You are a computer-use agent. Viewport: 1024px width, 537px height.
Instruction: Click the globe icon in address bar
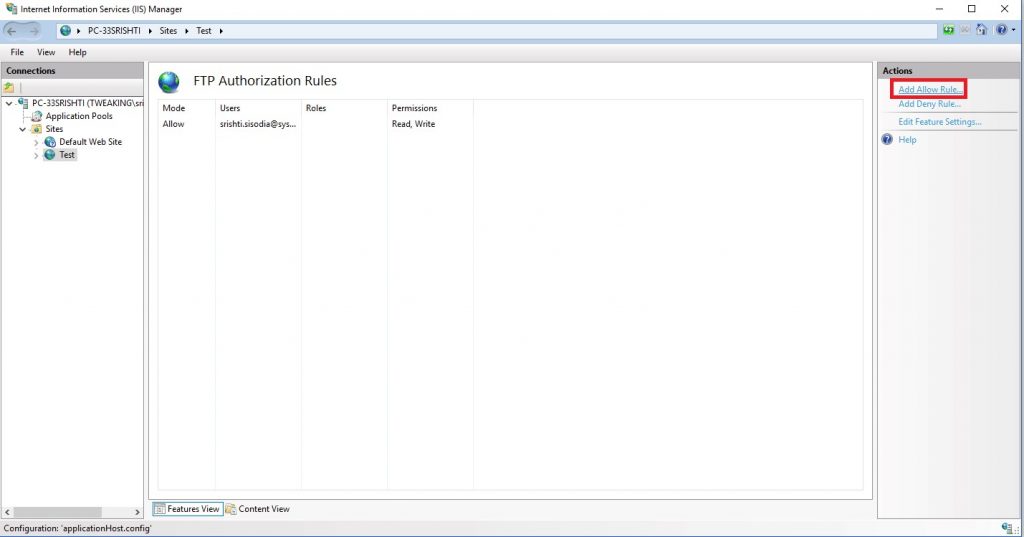pyautogui.click(x=66, y=31)
